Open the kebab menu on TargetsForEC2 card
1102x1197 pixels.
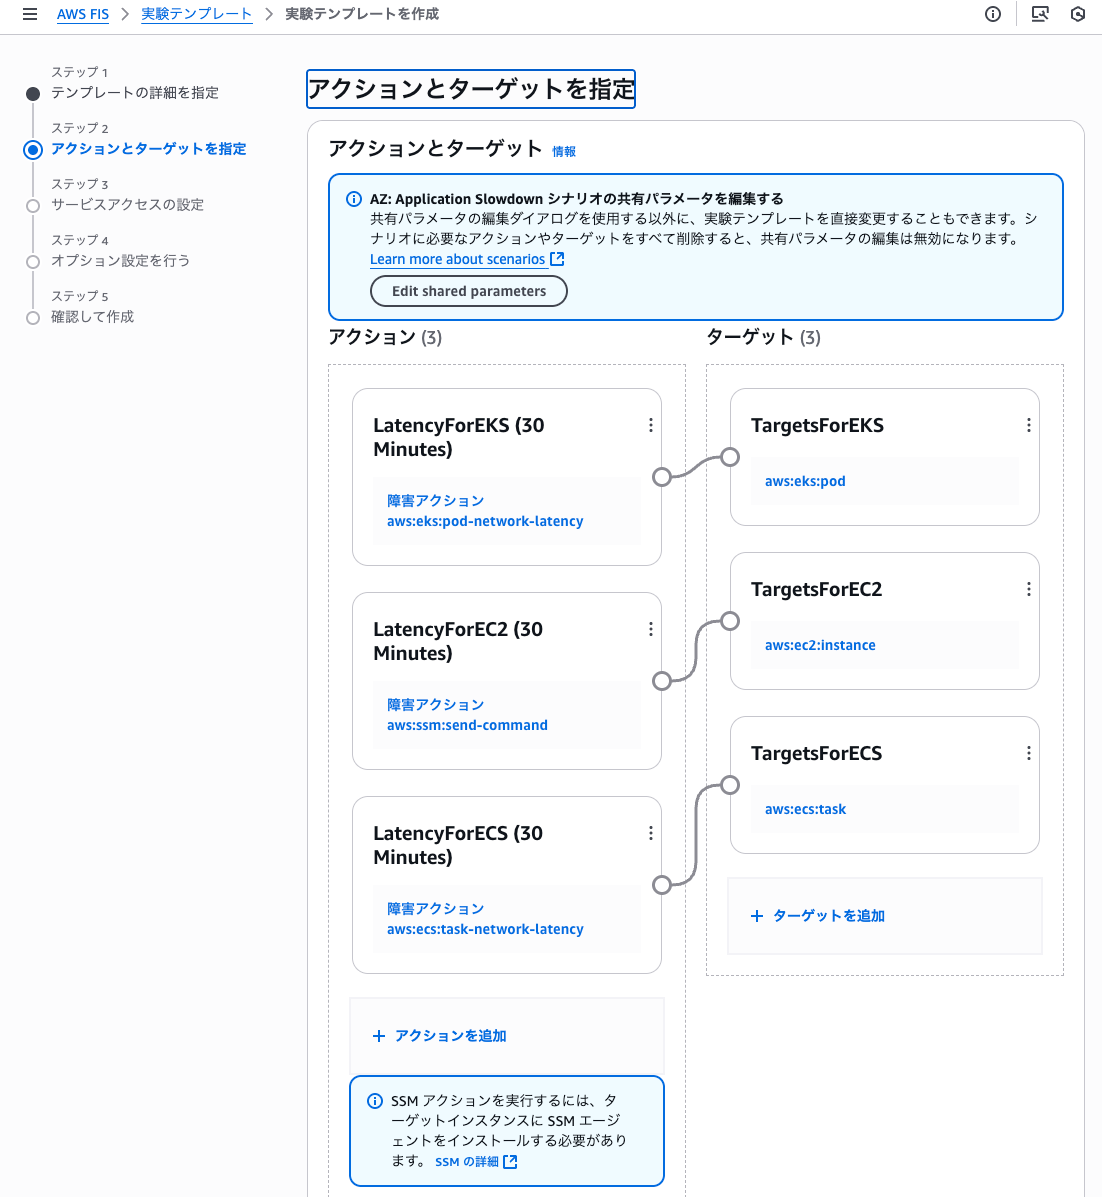[1029, 589]
